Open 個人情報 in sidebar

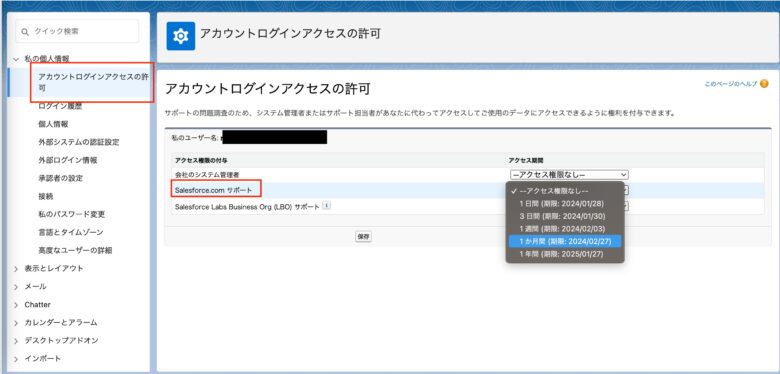pyautogui.click(x=53, y=124)
